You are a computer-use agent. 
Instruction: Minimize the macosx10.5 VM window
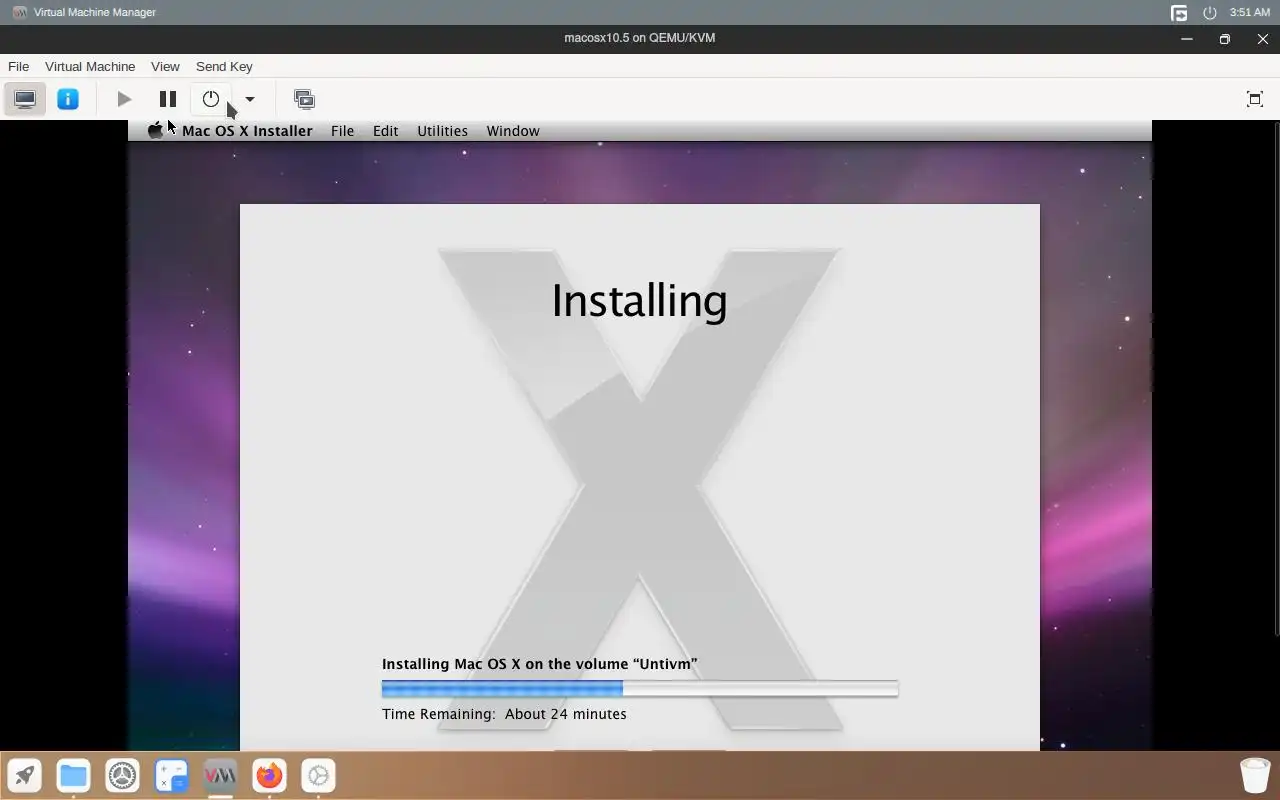(x=1187, y=38)
